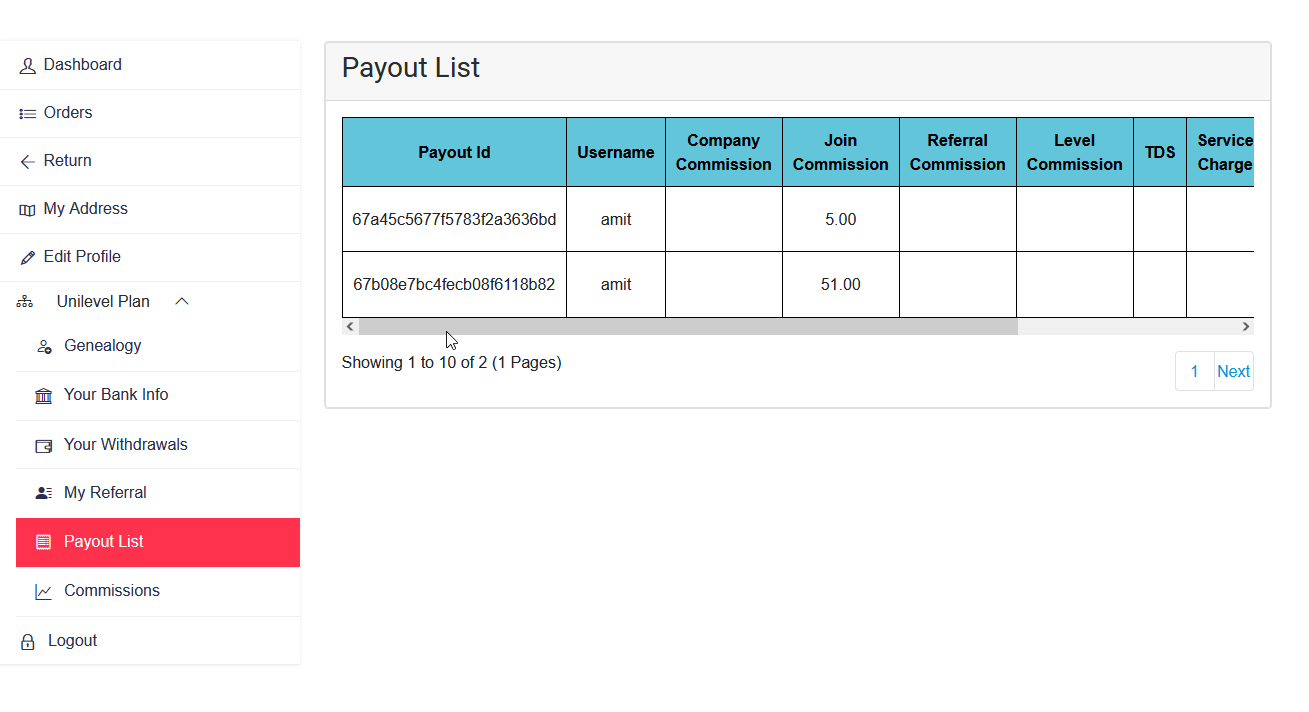Click the page 1 button
Image resolution: width=1309 pixels, height=712 pixels.
click(x=1194, y=370)
